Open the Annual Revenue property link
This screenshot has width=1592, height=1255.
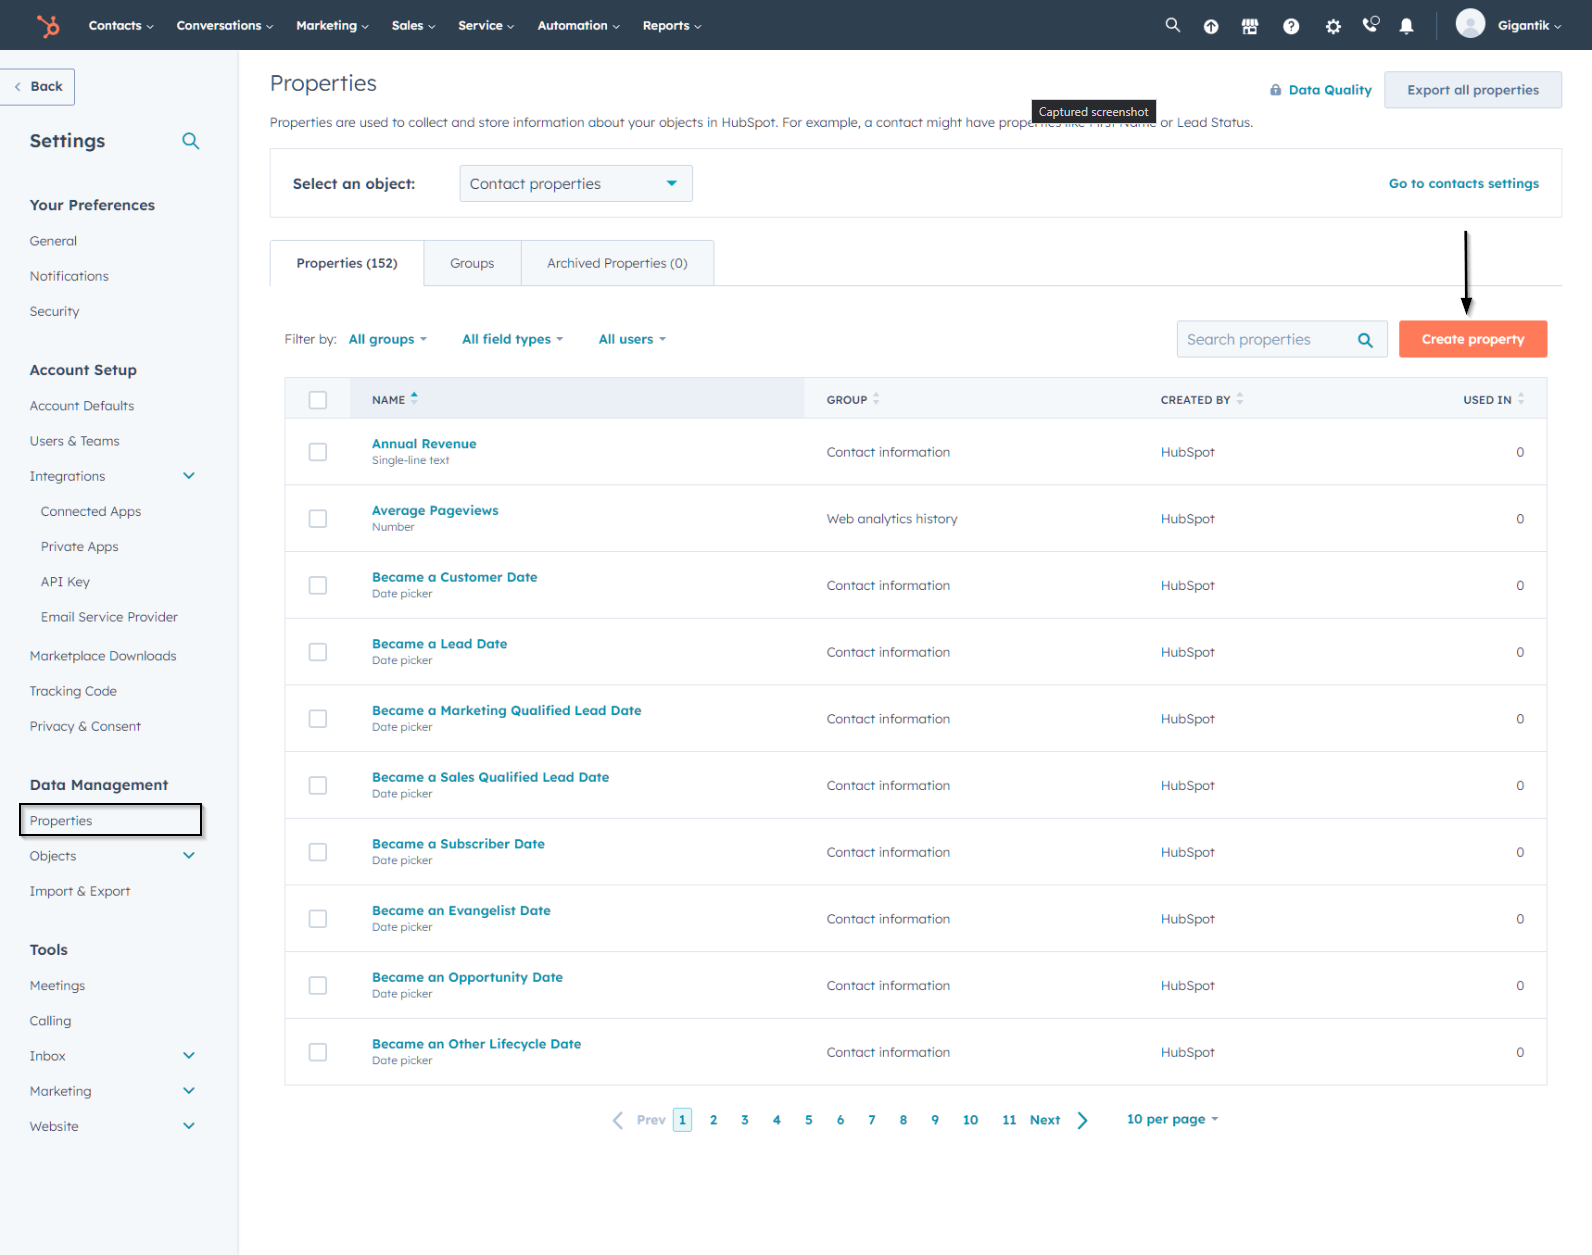tap(424, 444)
